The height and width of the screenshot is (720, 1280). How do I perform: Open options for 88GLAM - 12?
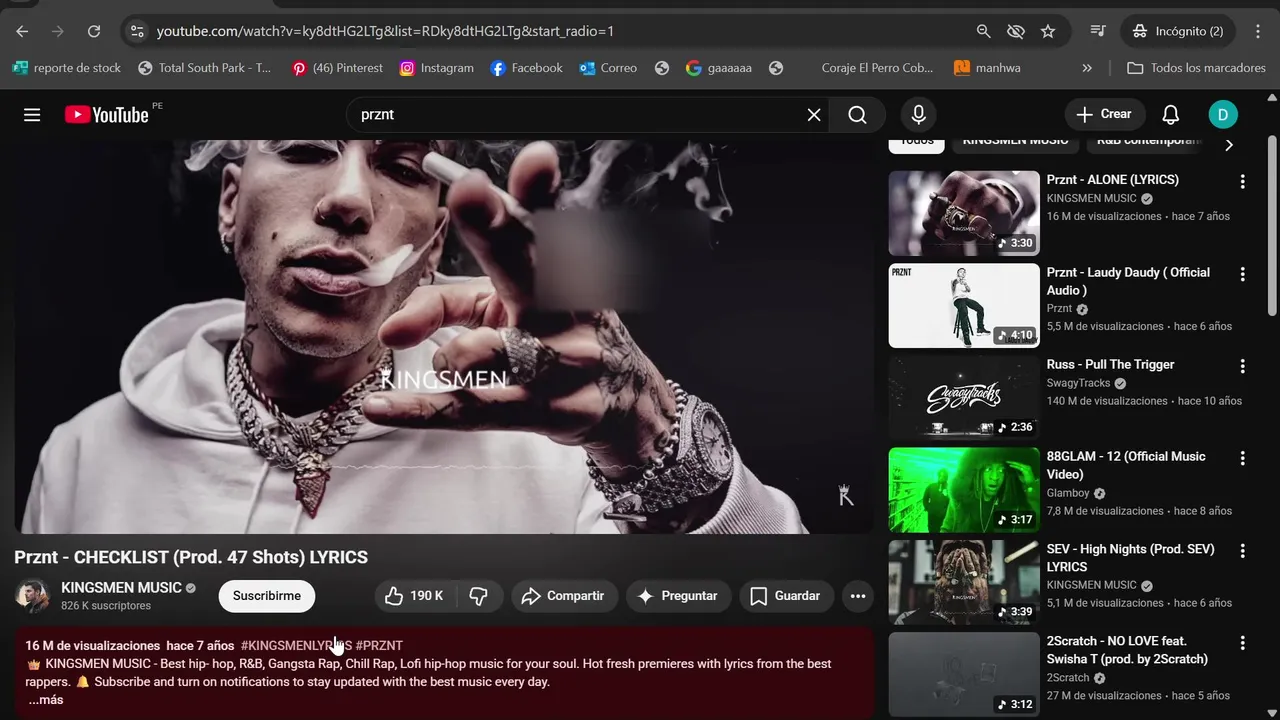pyautogui.click(x=1243, y=458)
